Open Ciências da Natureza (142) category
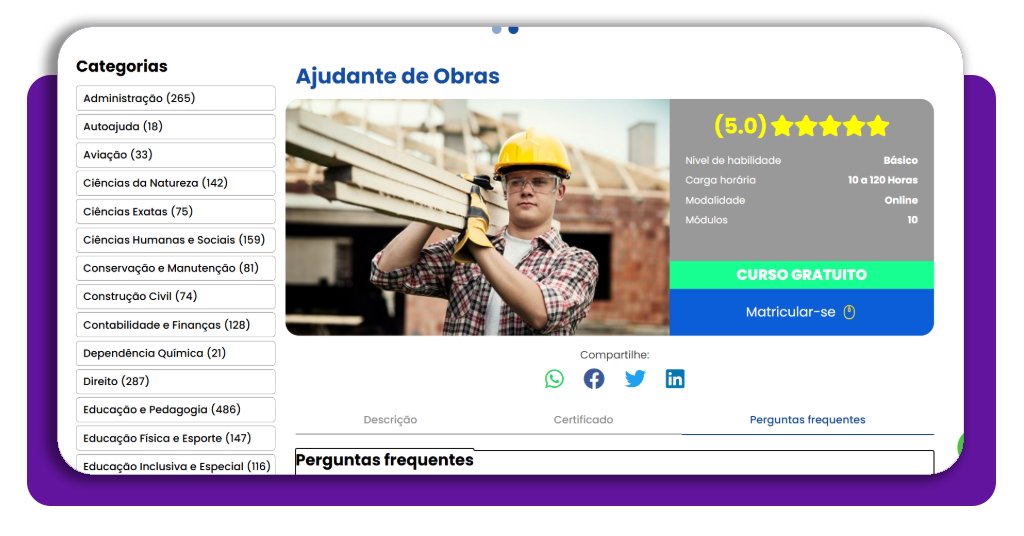Viewport: 1024px width, 536px height. (x=176, y=183)
